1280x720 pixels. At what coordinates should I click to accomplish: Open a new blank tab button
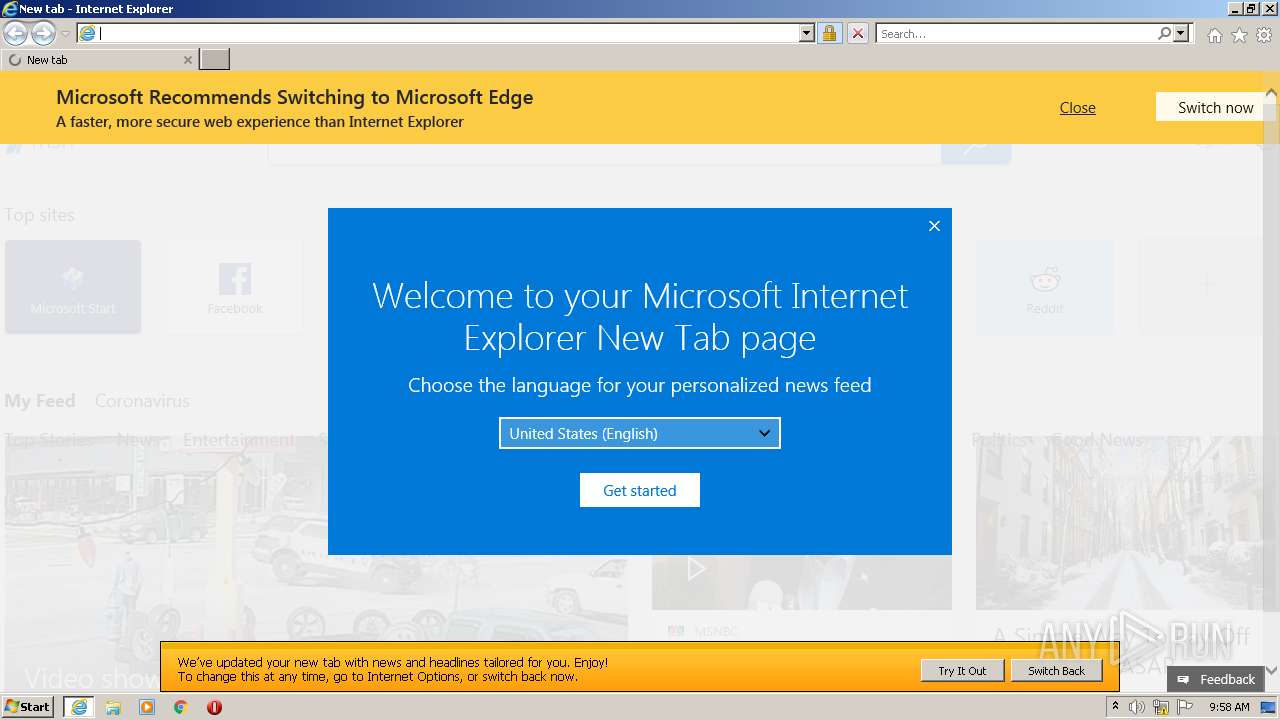pos(215,60)
